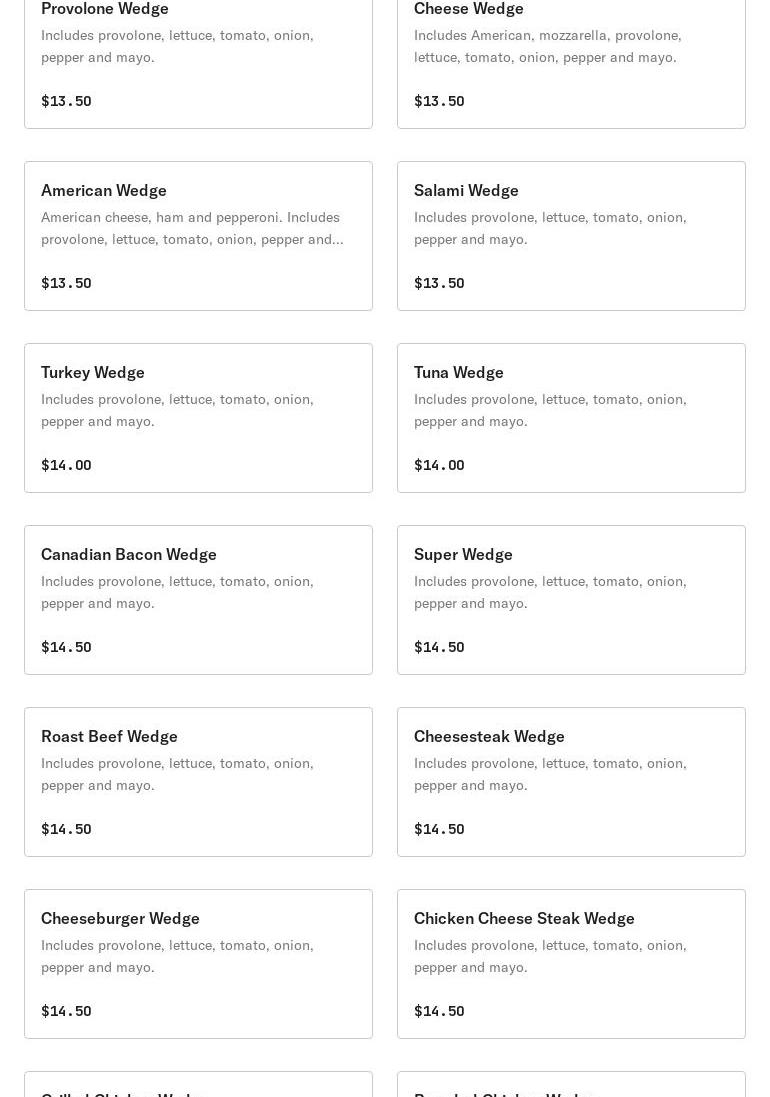Pick the Cheeseburger Wedge menu item
This screenshot has width=770, height=1097.
tap(198, 964)
